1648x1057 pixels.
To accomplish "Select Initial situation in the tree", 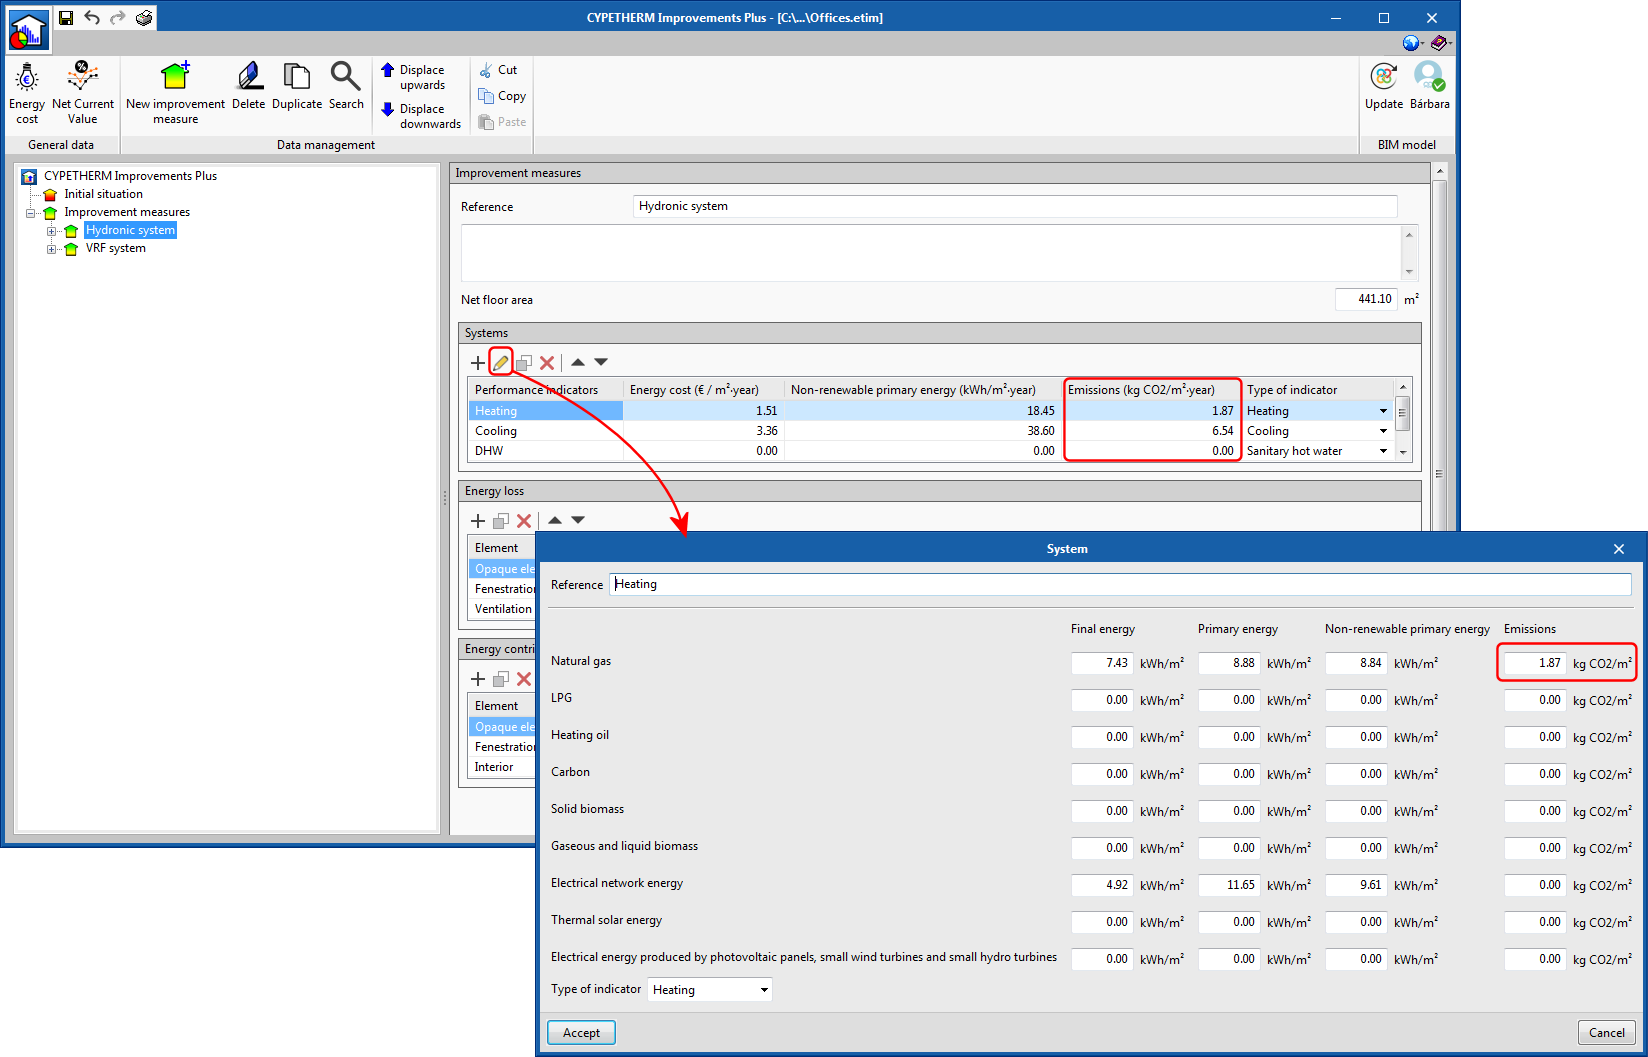I will 103,194.
